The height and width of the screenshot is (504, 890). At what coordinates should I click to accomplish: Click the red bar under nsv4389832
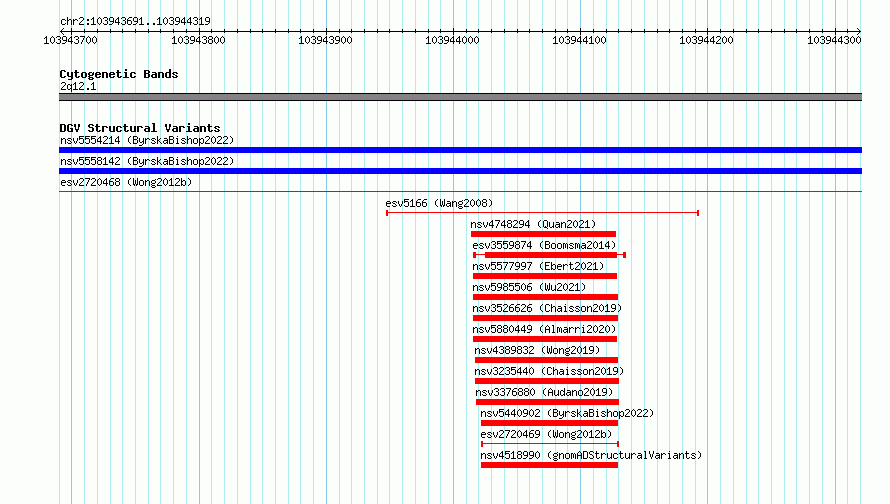547,360
